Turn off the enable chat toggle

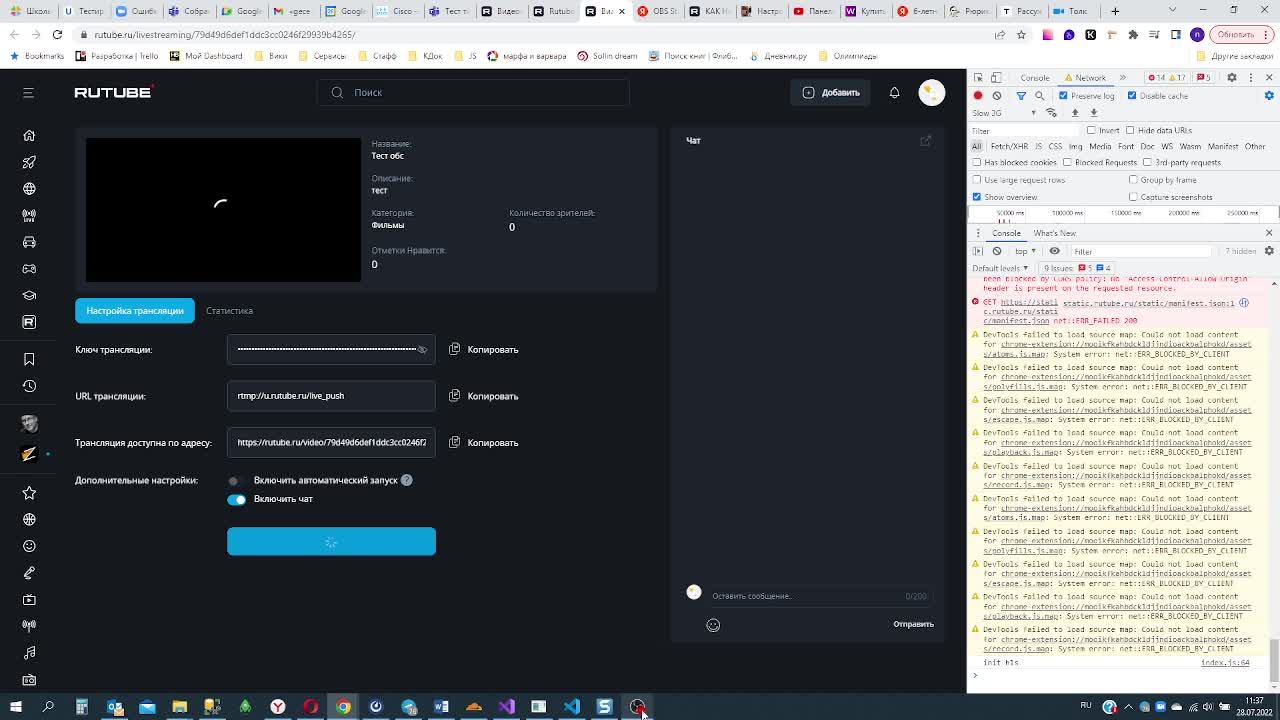point(236,499)
